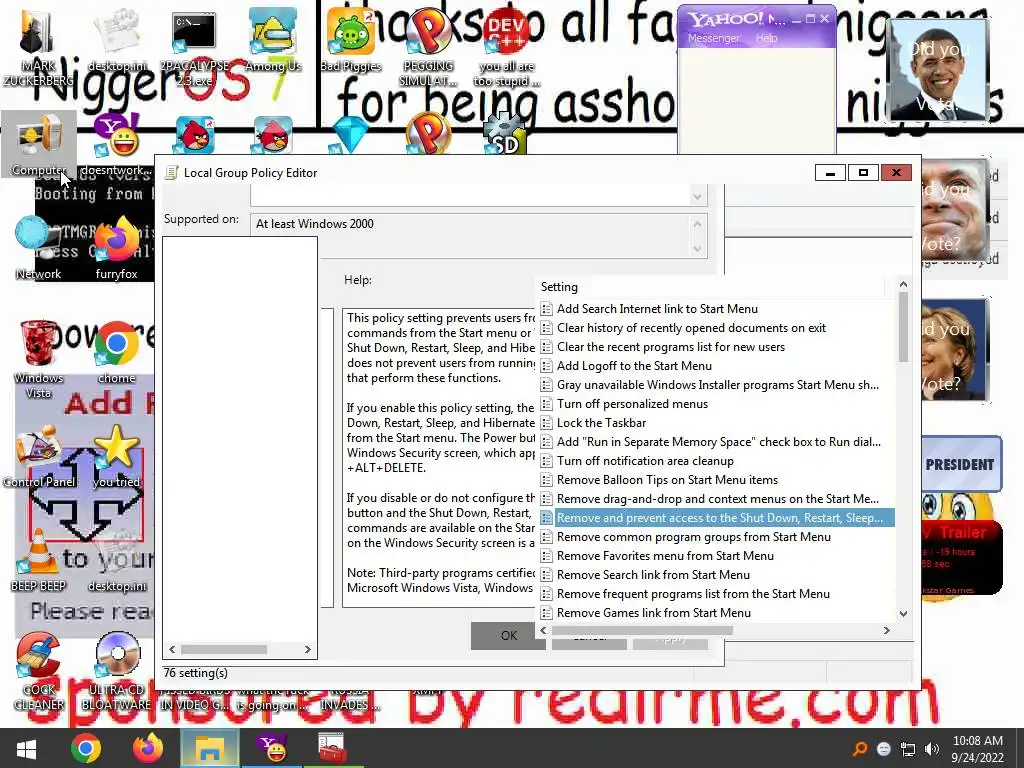The width and height of the screenshot is (1024, 768).
Task: Open File Explorer from the taskbar
Action: pos(209,748)
